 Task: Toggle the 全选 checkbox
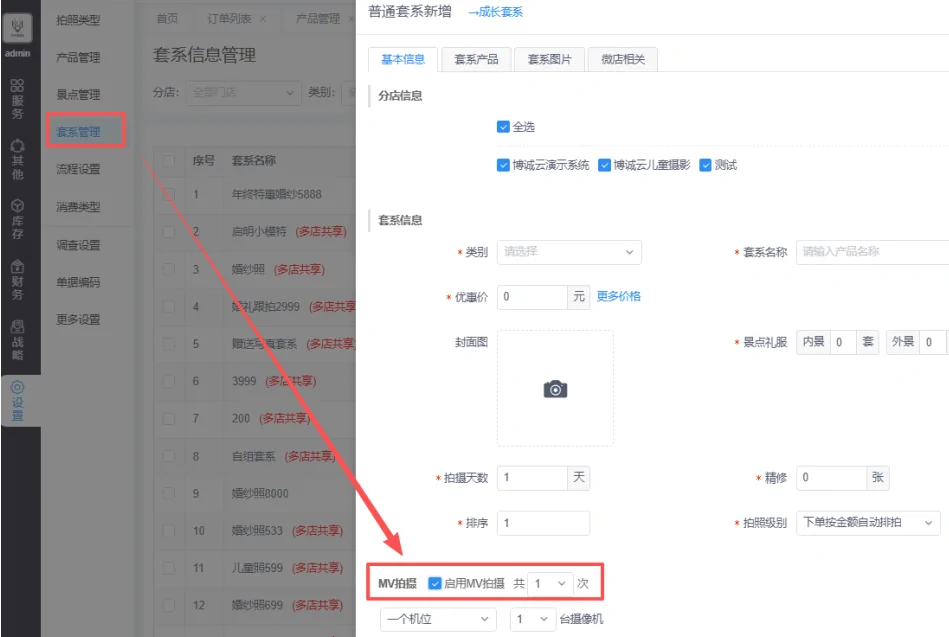pos(503,127)
